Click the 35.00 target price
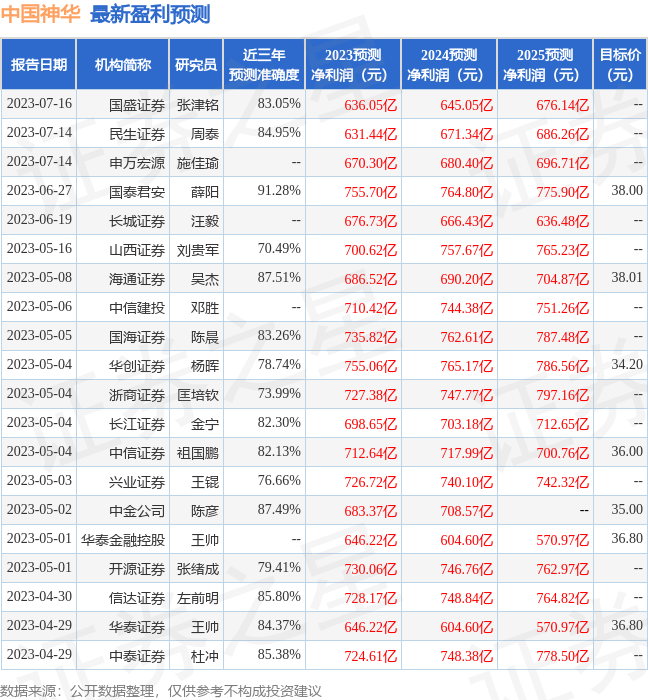Image resolution: width=648 pixels, height=700 pixels. 627,509
